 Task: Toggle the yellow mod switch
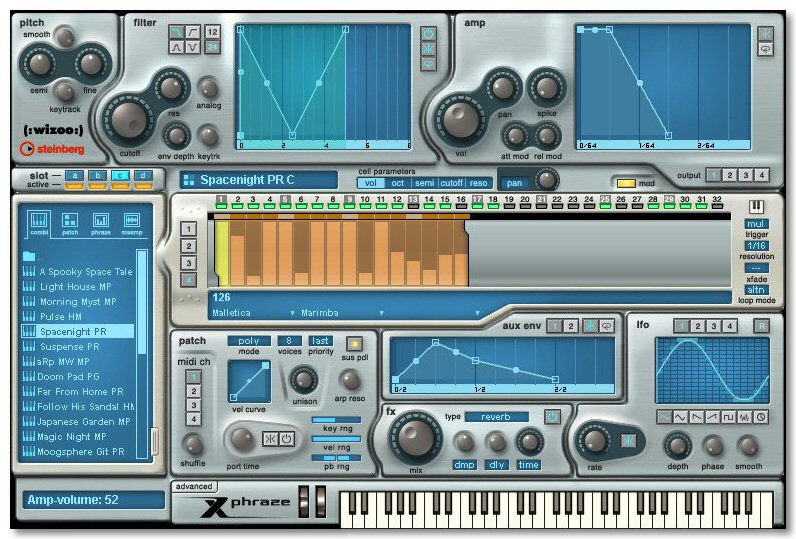click(627, 183)
